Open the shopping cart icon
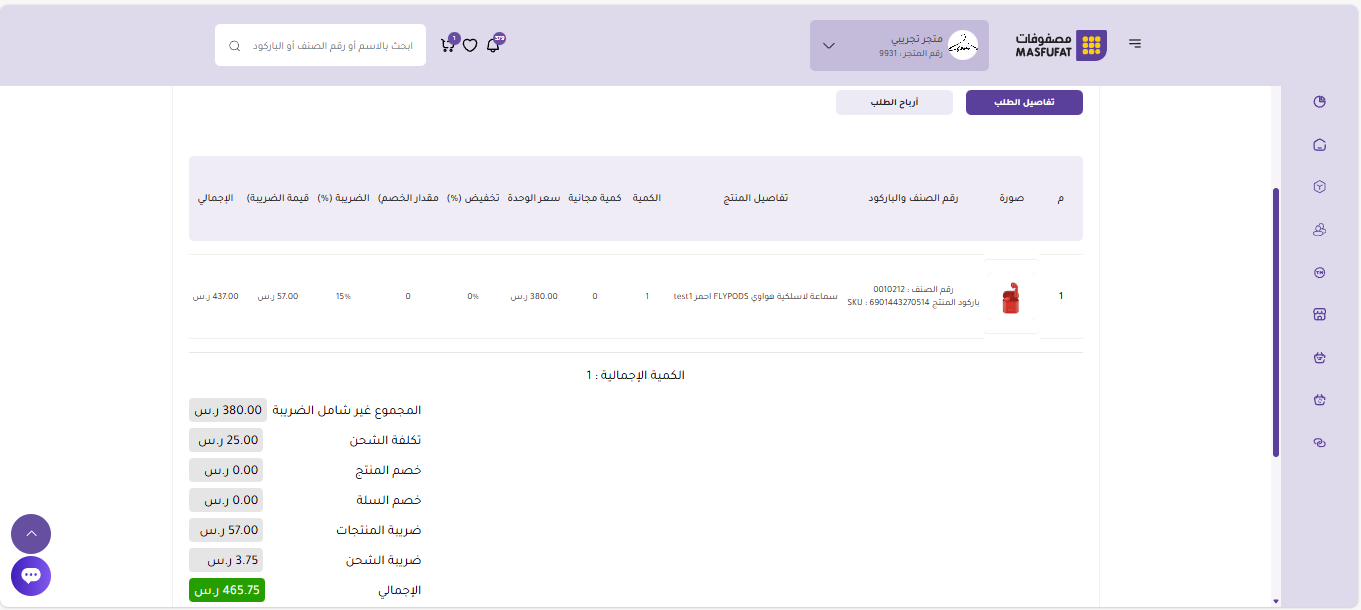This screenshot has height=610, width=1361. (x=447, y=45)
